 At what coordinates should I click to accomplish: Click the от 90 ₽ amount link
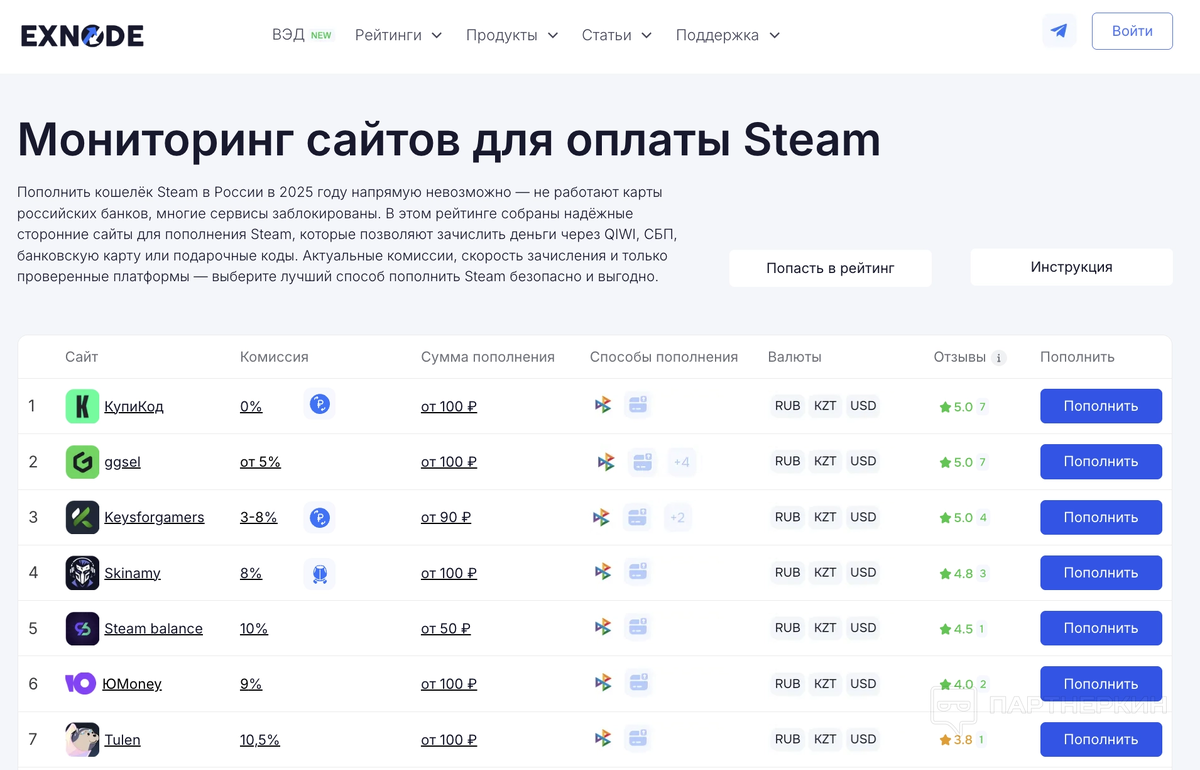[x=446, y=517]
